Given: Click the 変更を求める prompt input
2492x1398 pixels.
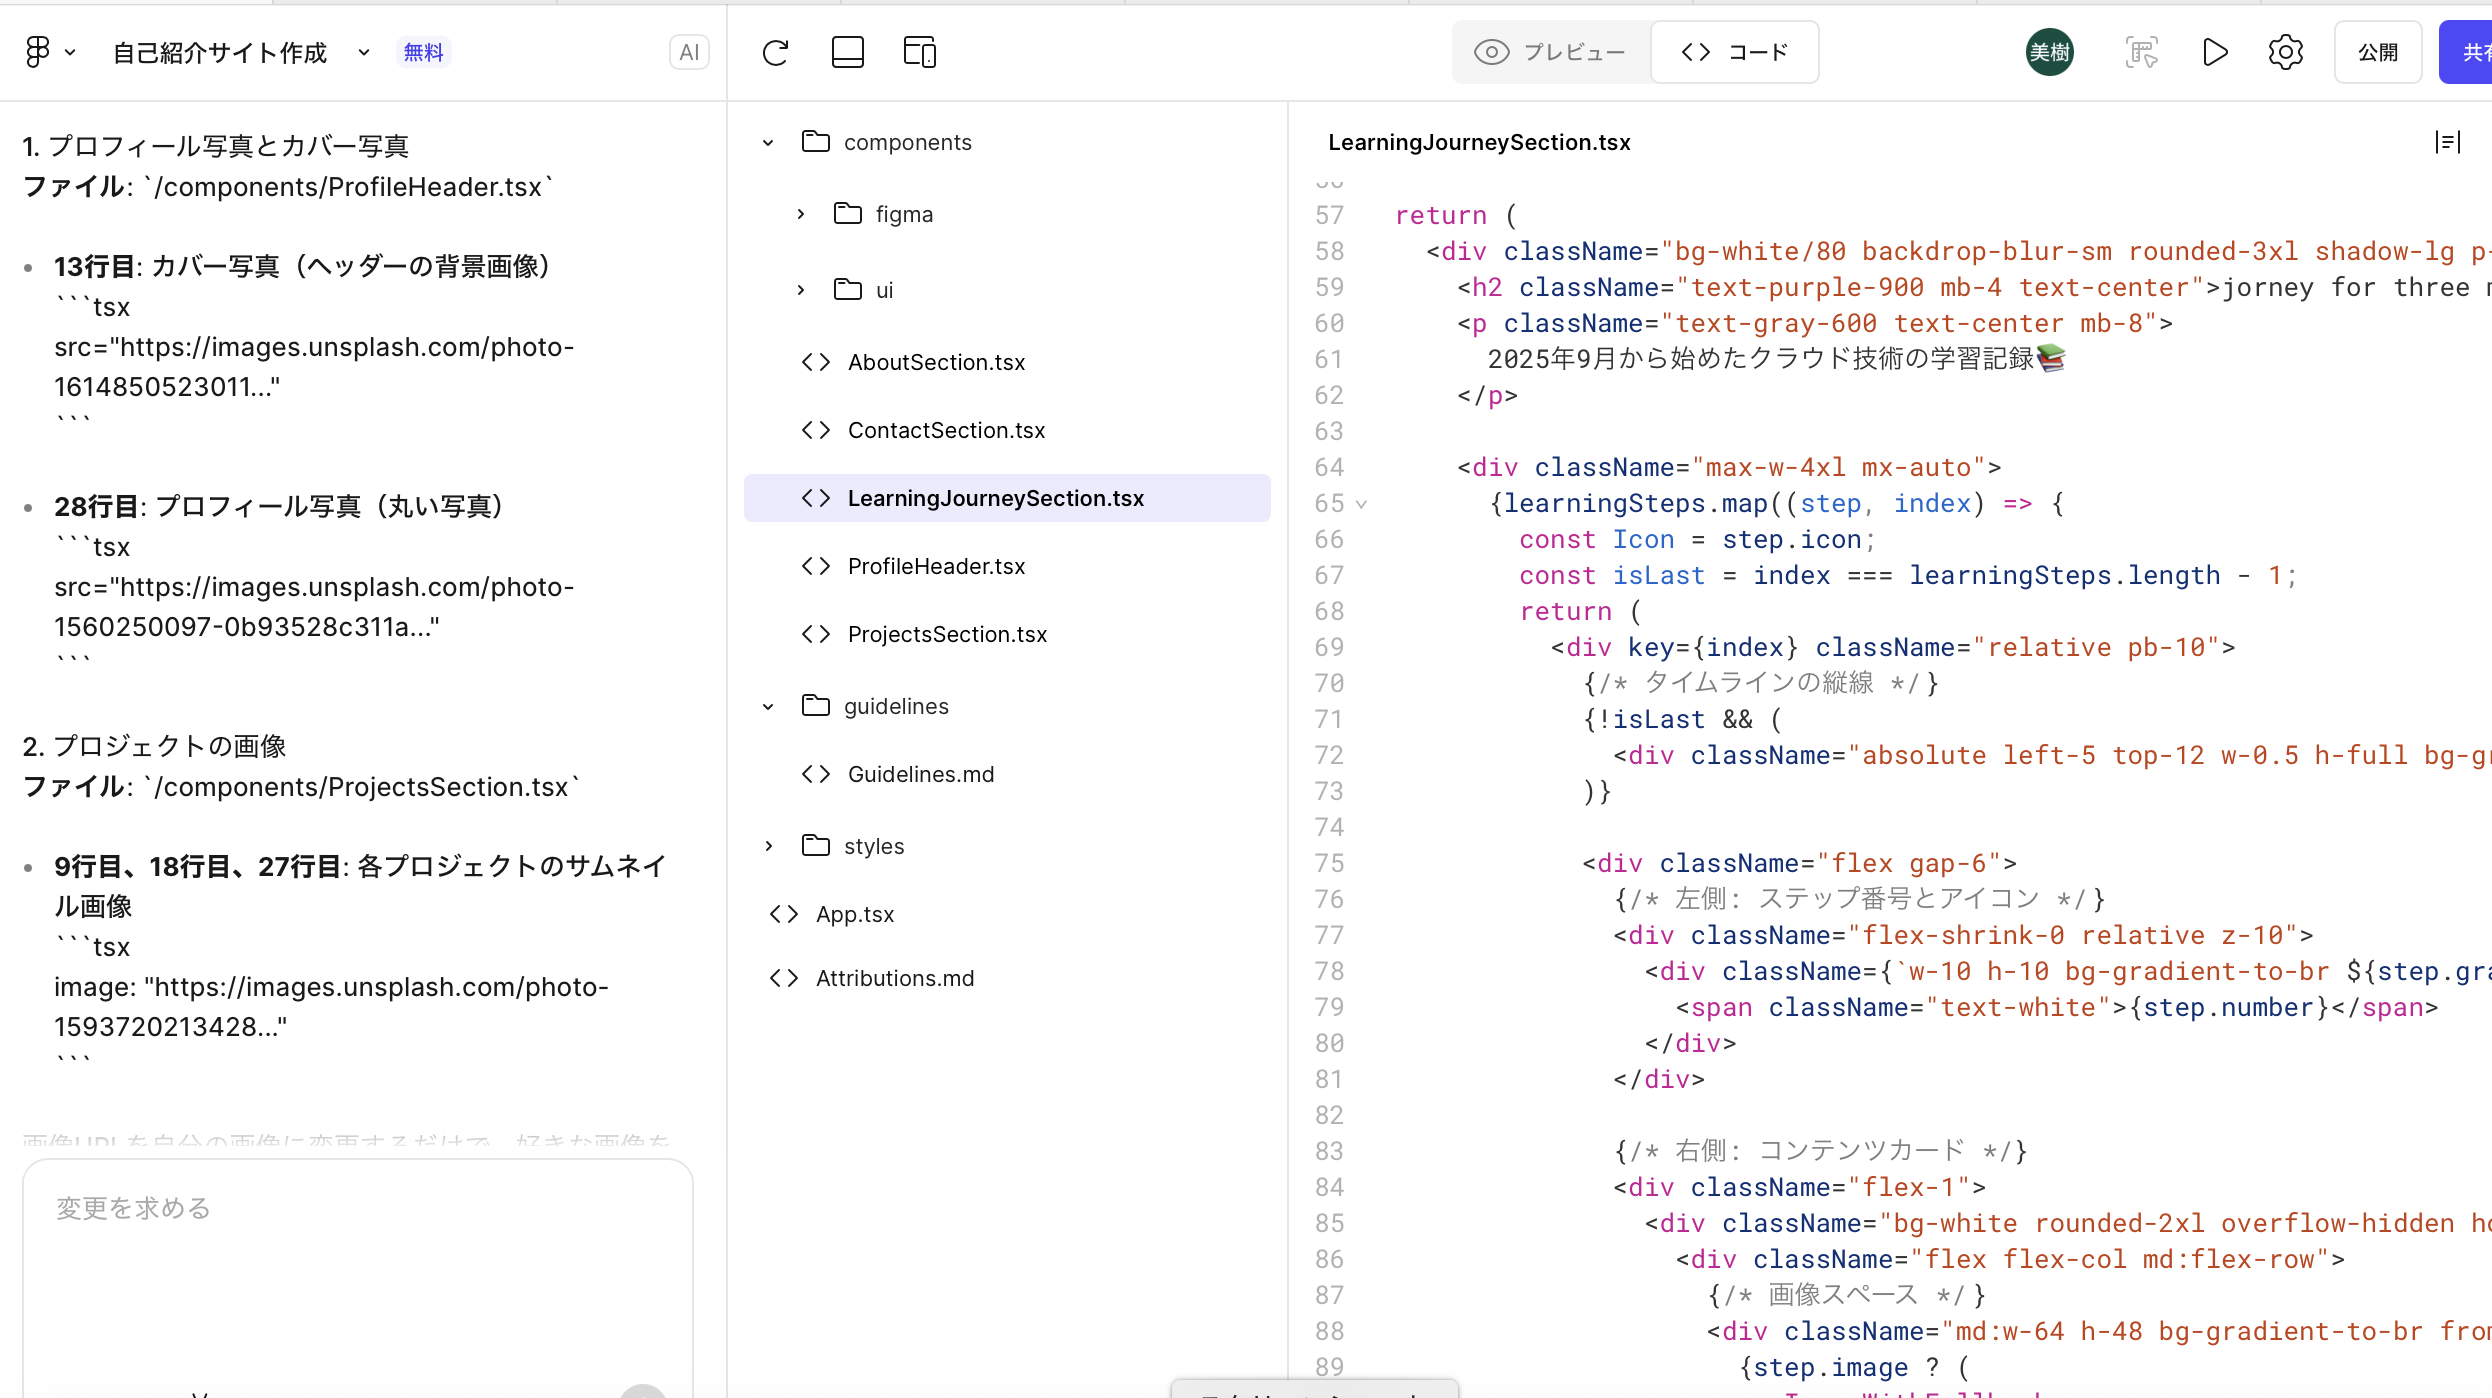Looking at the screenshot, I should click(x=357, y=1260).
